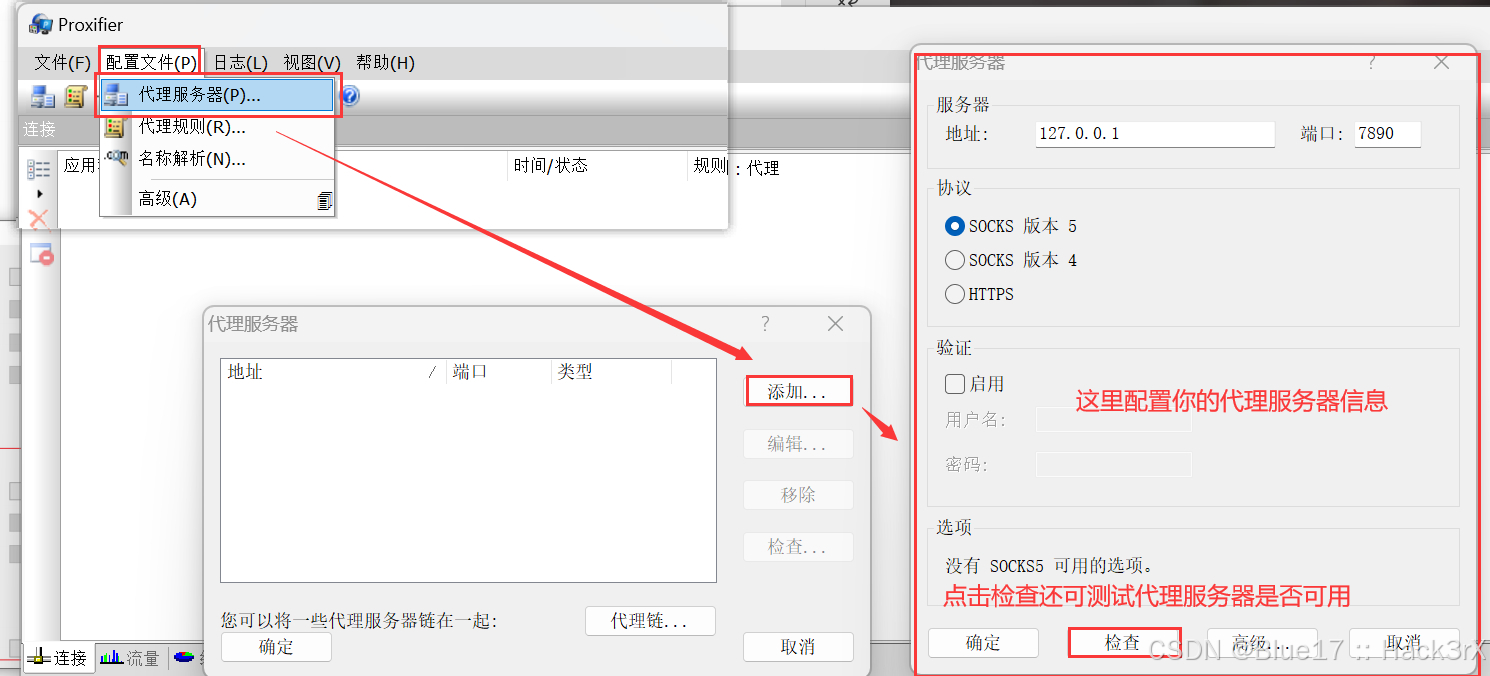1490x676 pixels.
Task: Click the small black arrow under the list view icon
Action: 40,193
